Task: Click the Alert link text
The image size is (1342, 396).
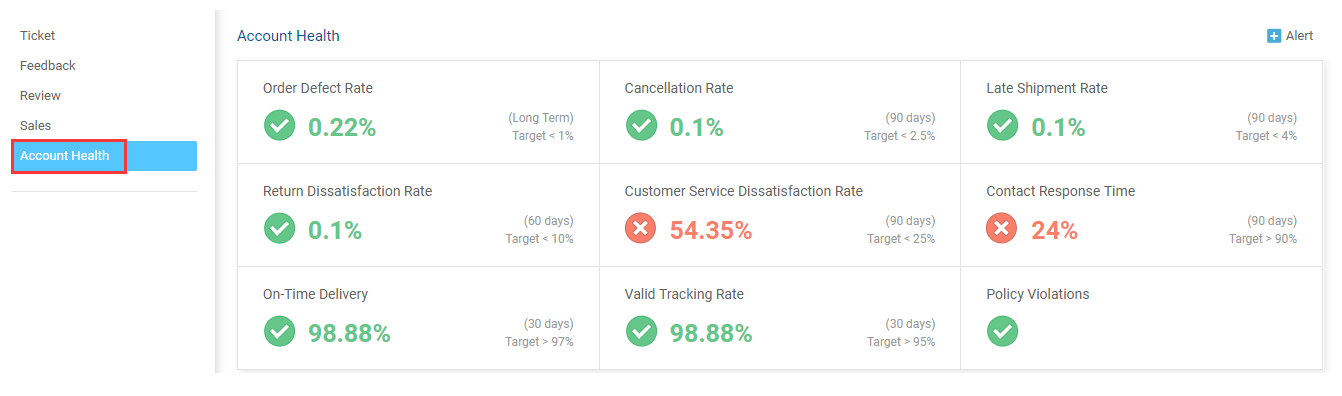Action: coord(1299,36)
